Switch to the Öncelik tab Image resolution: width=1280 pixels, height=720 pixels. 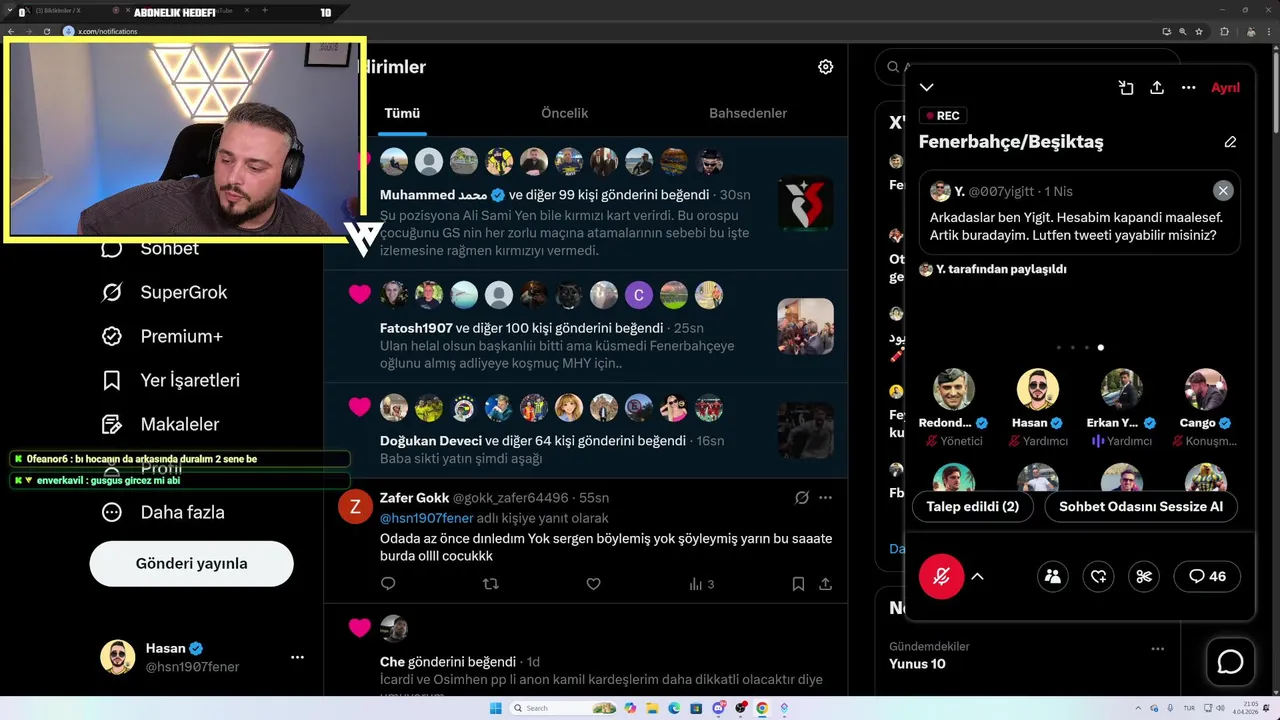click(x=564, y=113)
